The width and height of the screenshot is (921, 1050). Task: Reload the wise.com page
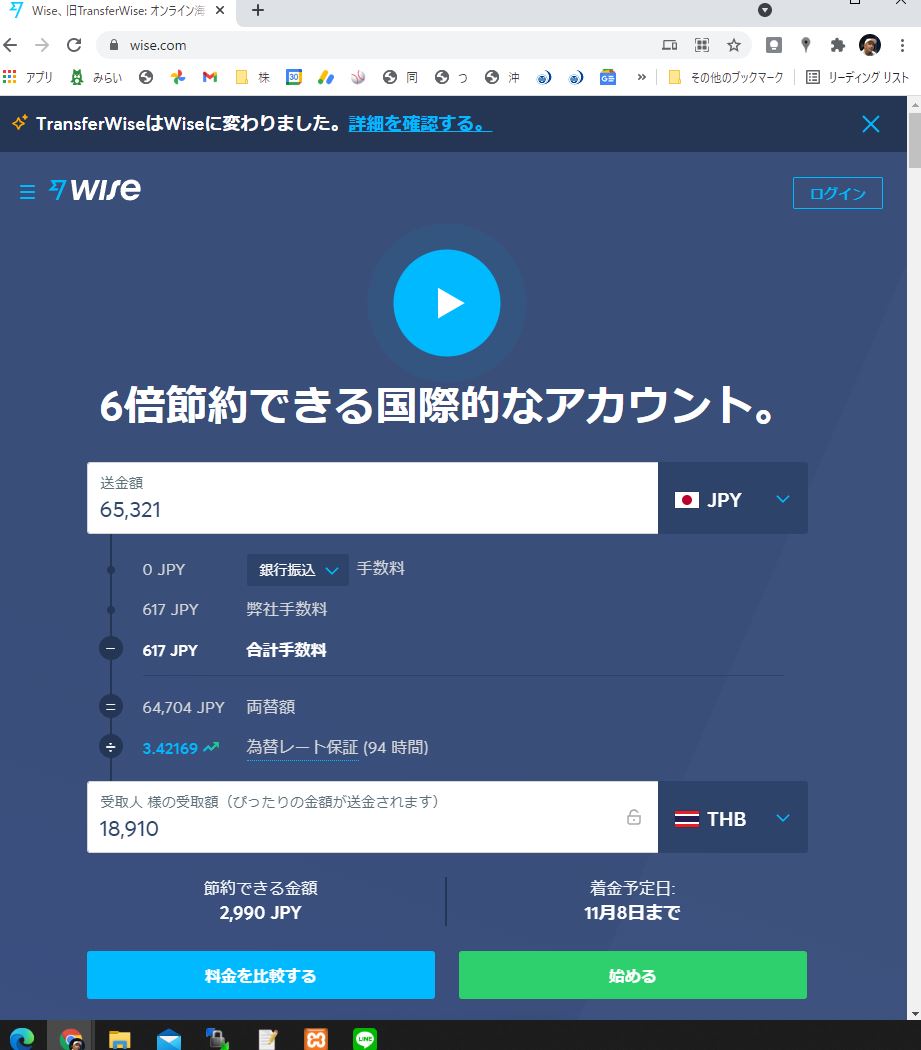(74, 45)
